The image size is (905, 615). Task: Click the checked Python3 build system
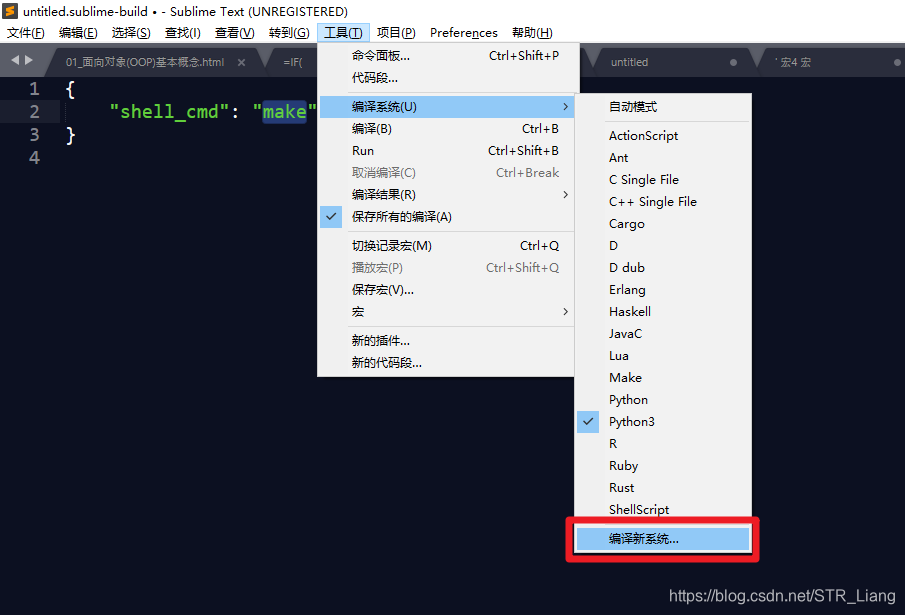pyautogui.click(x=663, y=422)
